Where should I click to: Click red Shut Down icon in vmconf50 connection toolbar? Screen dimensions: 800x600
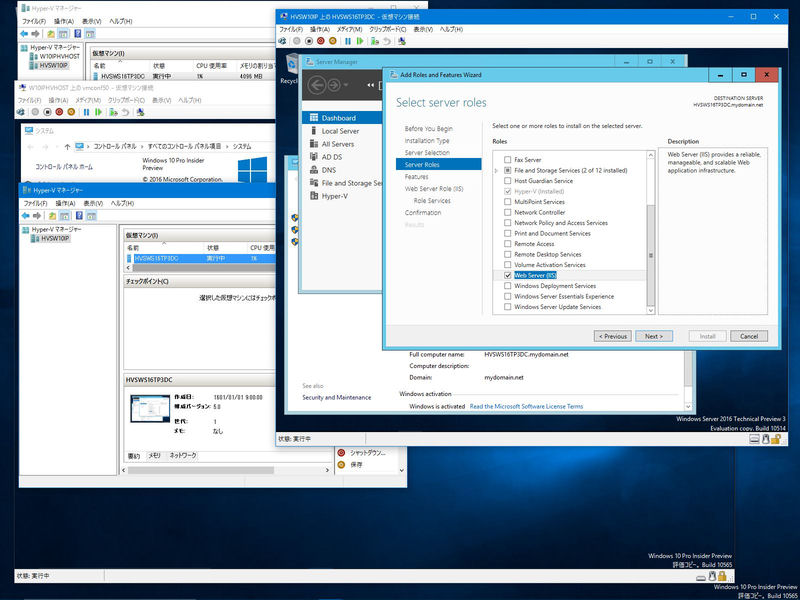pyautogui.click(x=59, y=112)
